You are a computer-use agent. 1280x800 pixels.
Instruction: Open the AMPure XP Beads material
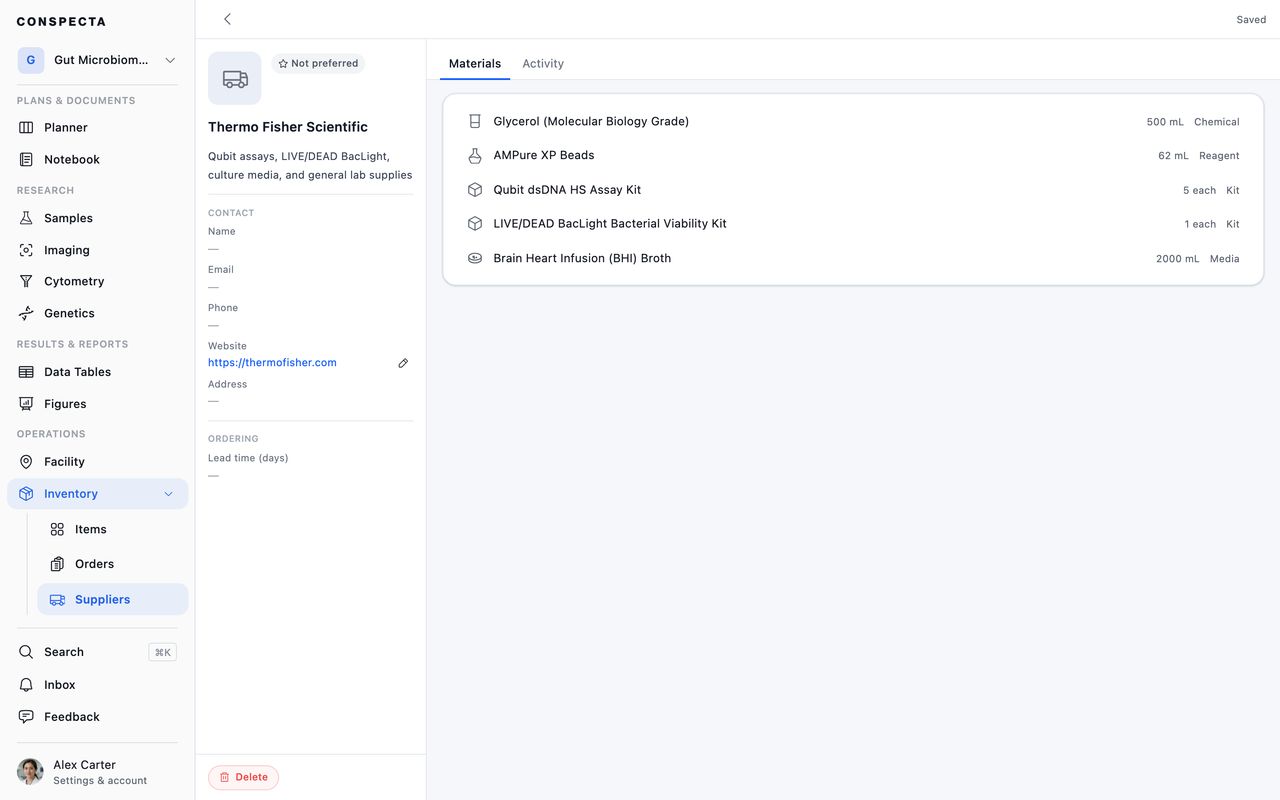[853, 156]
